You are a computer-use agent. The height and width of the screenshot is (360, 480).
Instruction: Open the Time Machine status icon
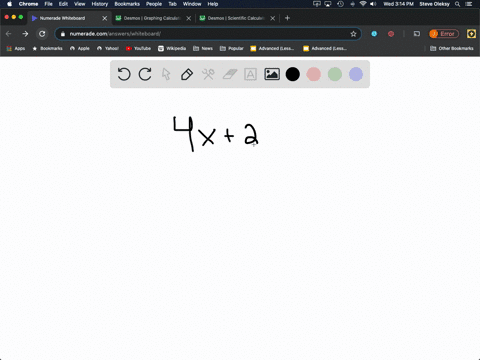point(340,4)
